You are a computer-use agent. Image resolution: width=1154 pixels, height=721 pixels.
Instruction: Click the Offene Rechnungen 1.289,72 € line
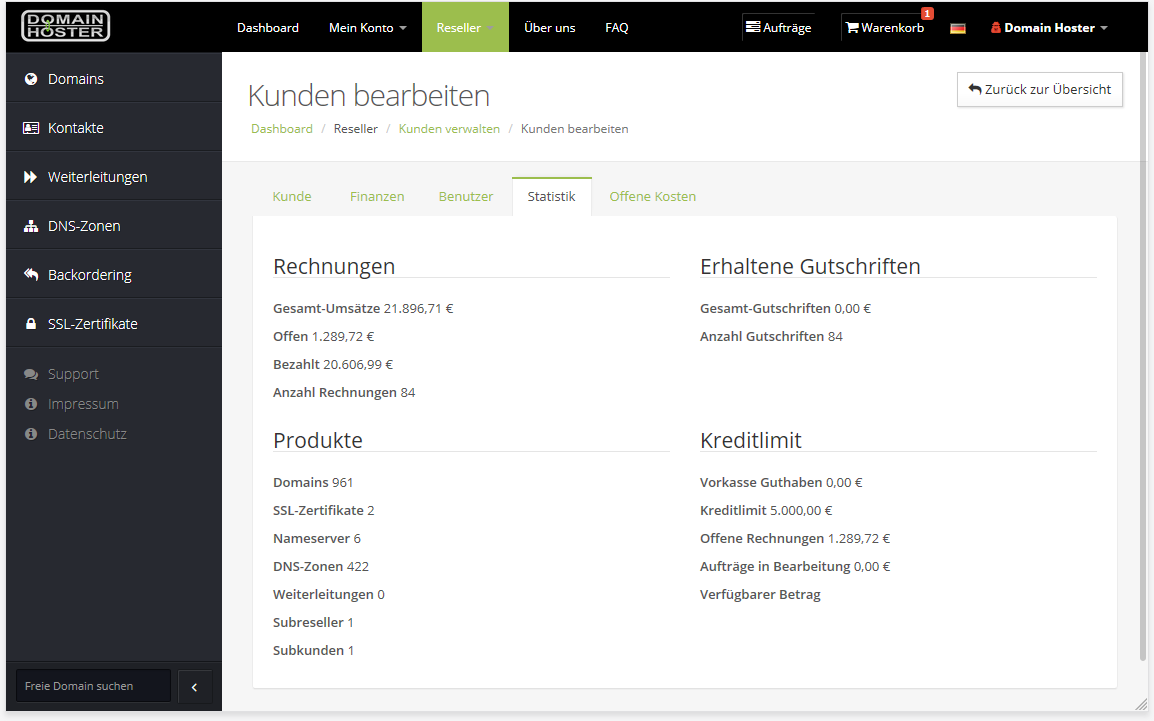coord(795,539)
